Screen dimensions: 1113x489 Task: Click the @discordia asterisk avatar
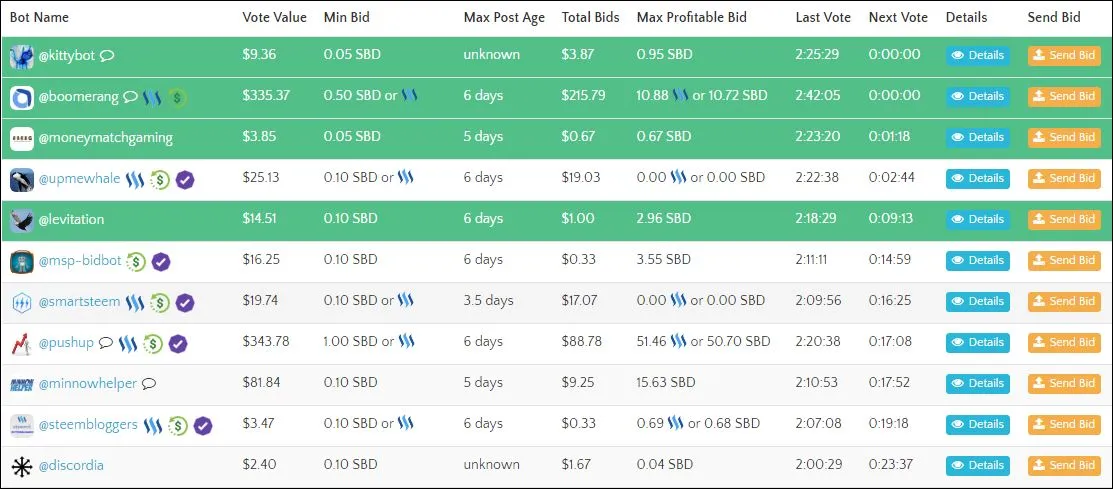(x=21, y=466)
